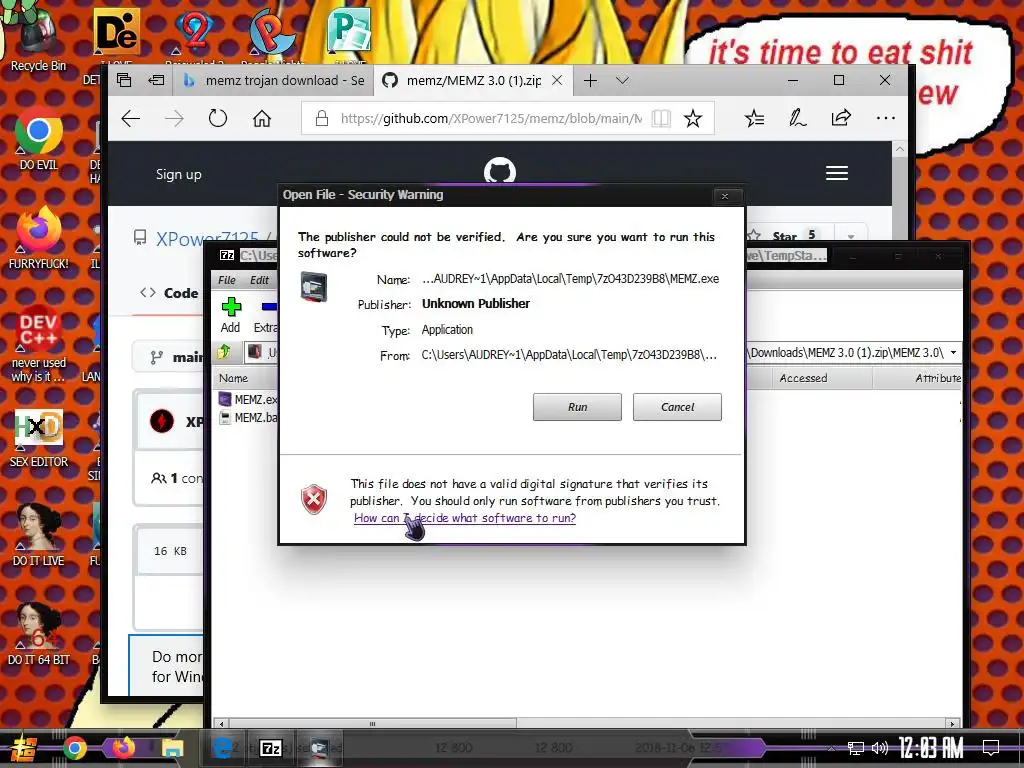Refresh the Edge browser page
This screenshot has height=768, width=1024.
tap(217, 118)
